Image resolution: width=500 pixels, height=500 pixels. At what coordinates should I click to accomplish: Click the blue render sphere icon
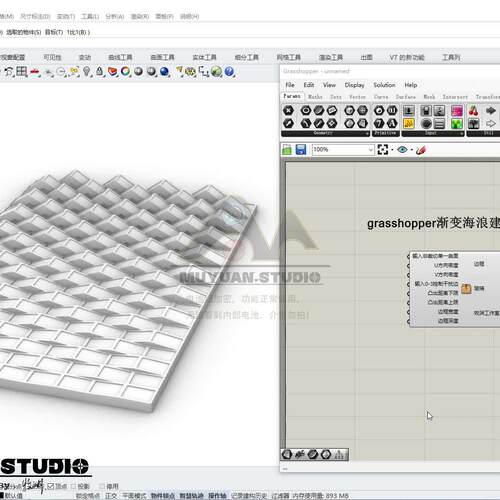(165, 71)
